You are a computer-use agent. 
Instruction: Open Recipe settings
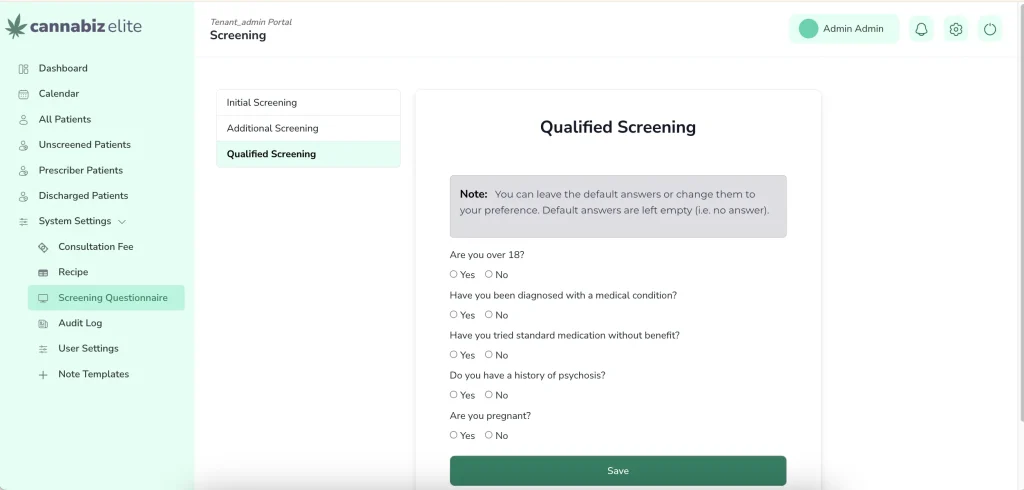coord(73,272)
